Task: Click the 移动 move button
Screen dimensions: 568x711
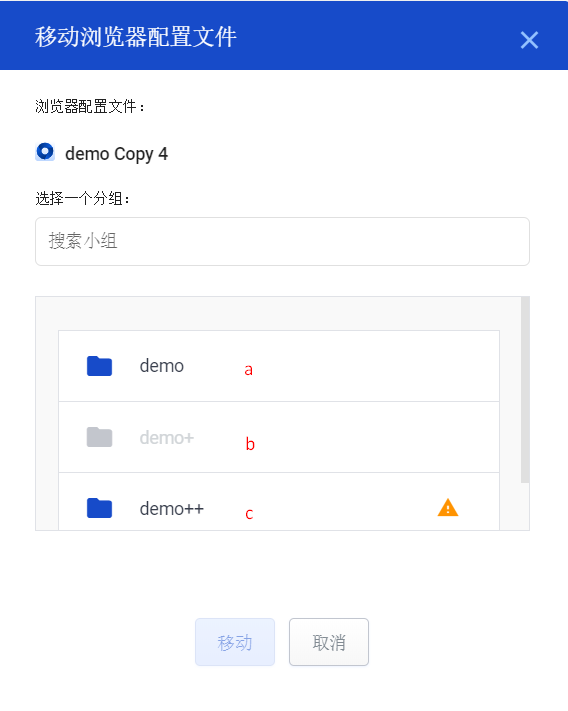Action: [235, 642]
